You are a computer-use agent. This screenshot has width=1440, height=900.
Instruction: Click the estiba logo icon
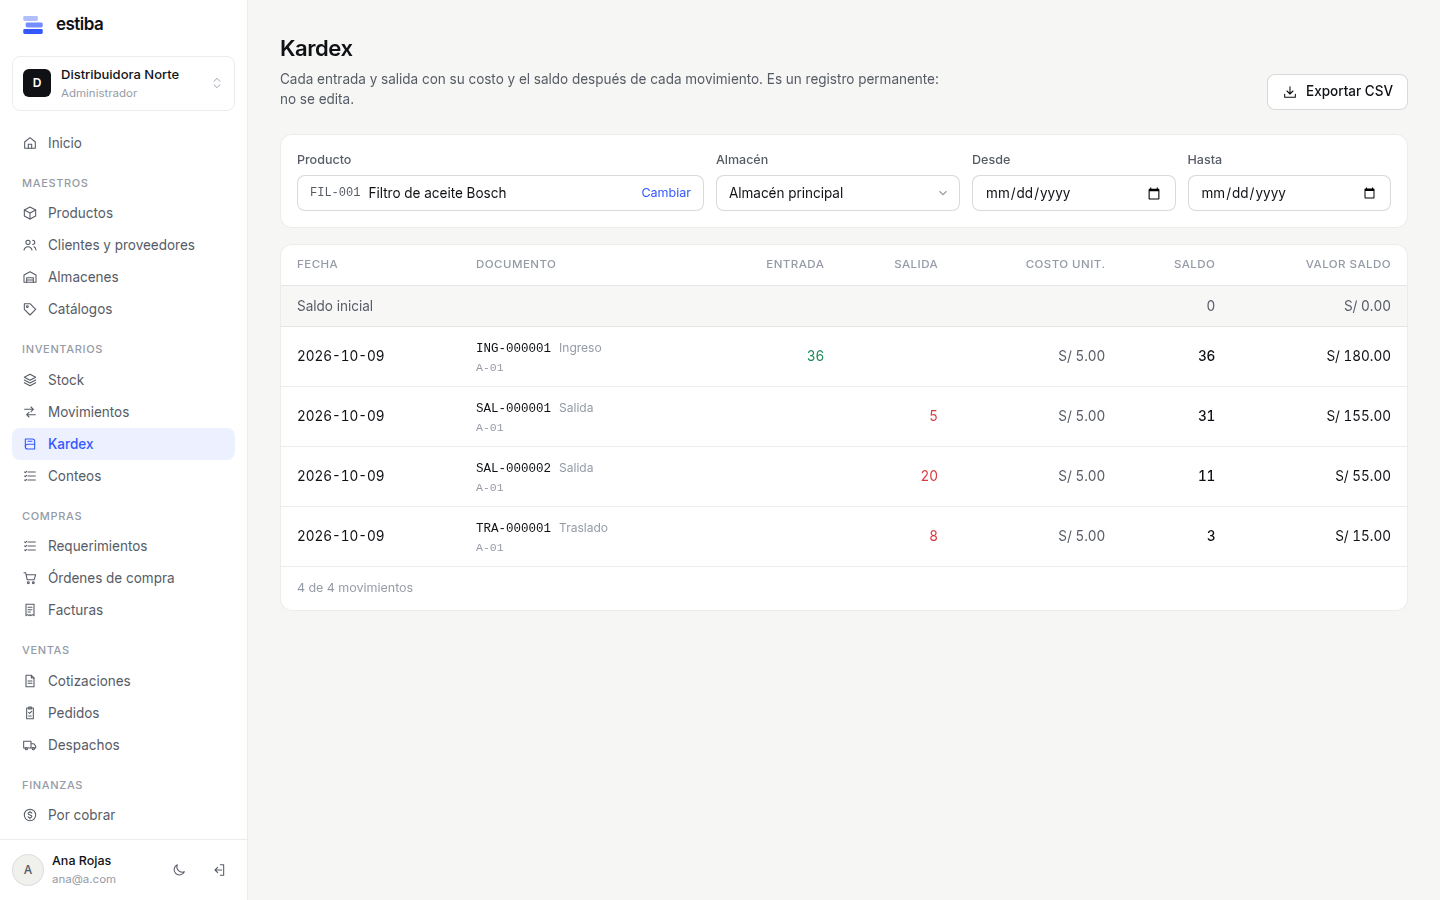pos(33,24)
